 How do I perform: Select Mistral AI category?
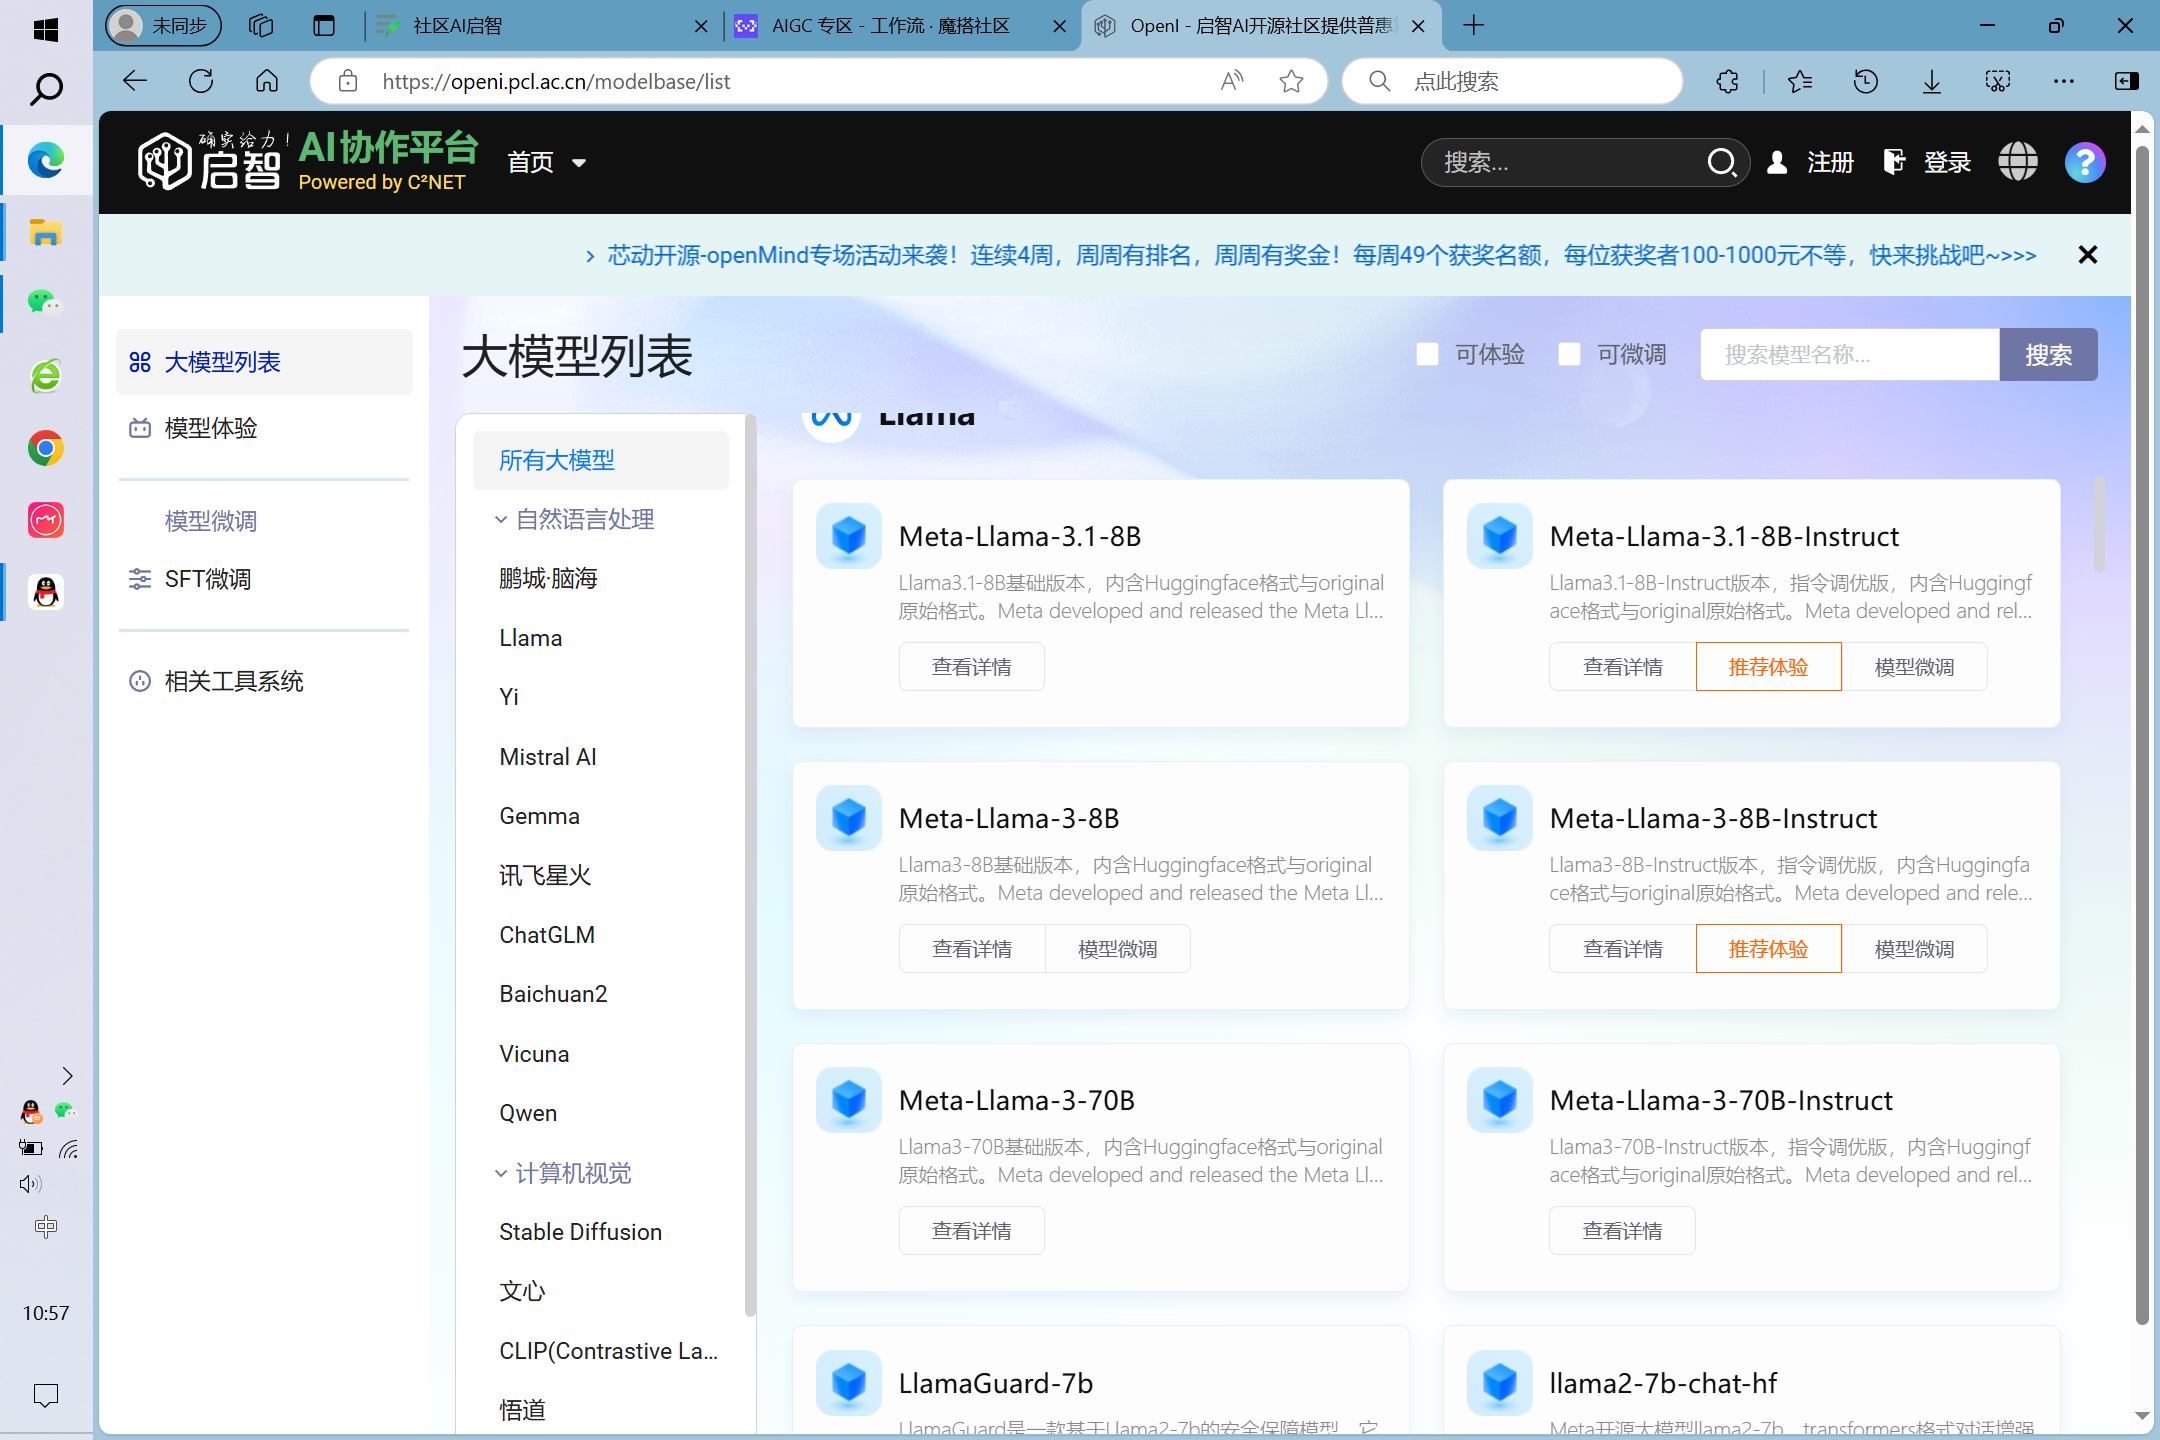pyautogui.click(x=548, y=757)
